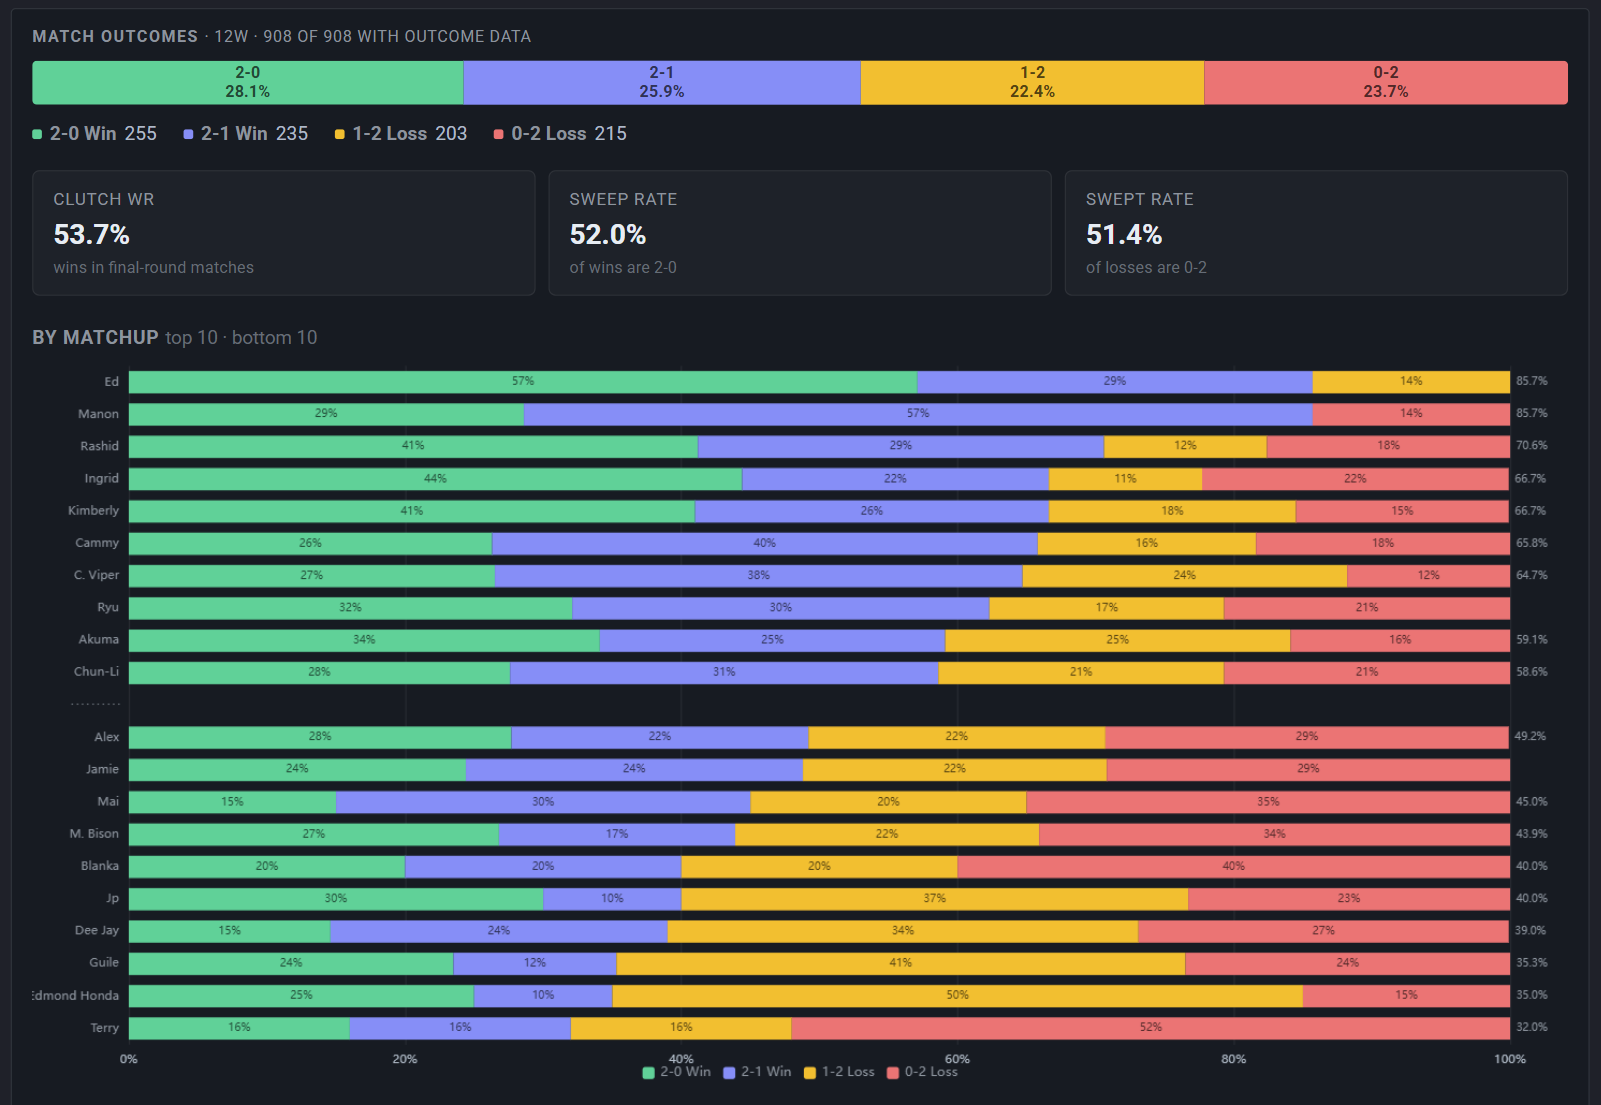
Task: Click the 'C. Viper' matchup row label
Action: coord(96,575)
